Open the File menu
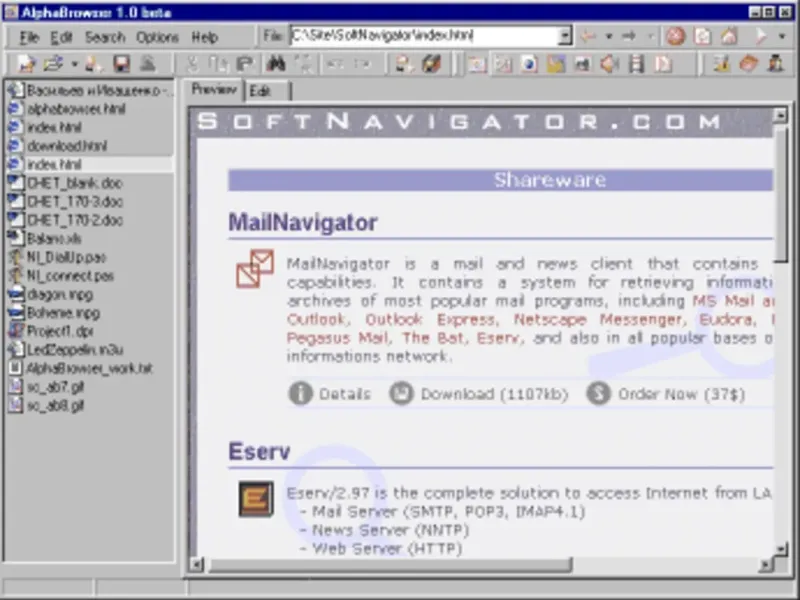800x600 pixels. pyautogui.click(x=29, y=37)
